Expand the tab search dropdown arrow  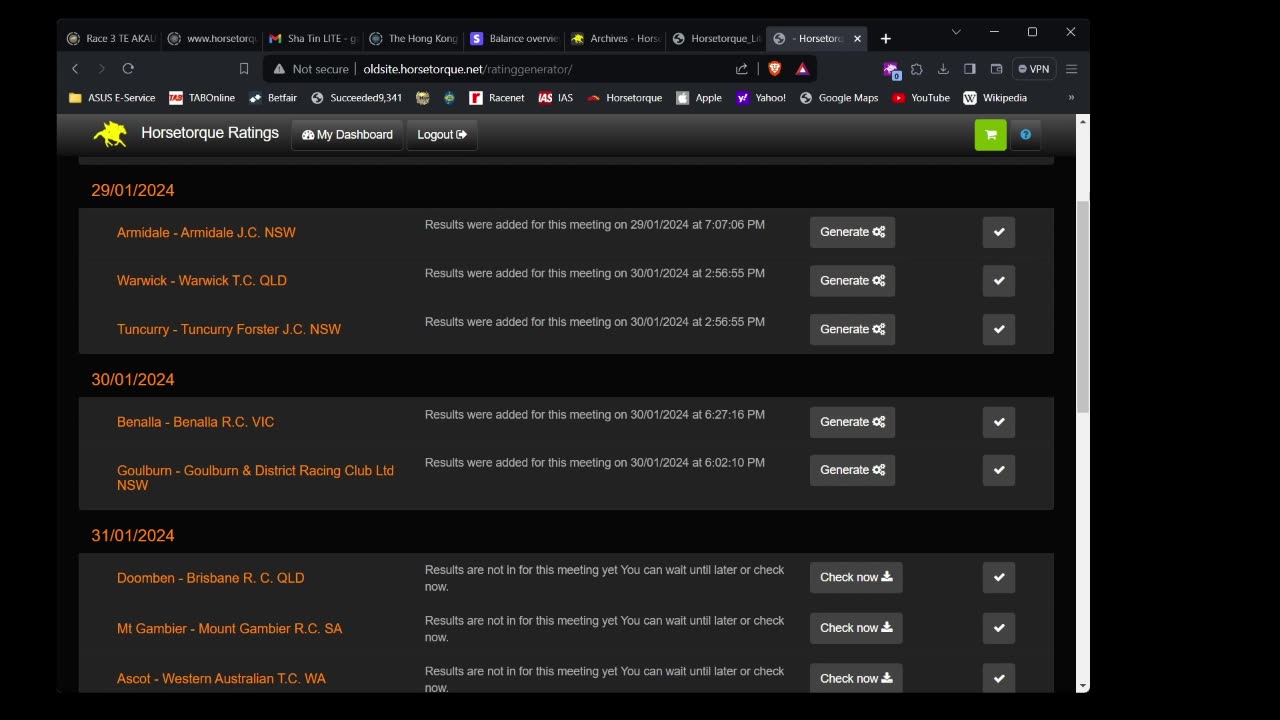click(956, 32)
